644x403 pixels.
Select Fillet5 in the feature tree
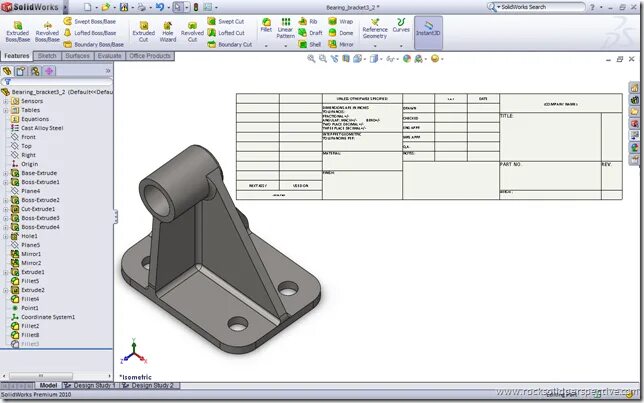[x=25, y=281]
